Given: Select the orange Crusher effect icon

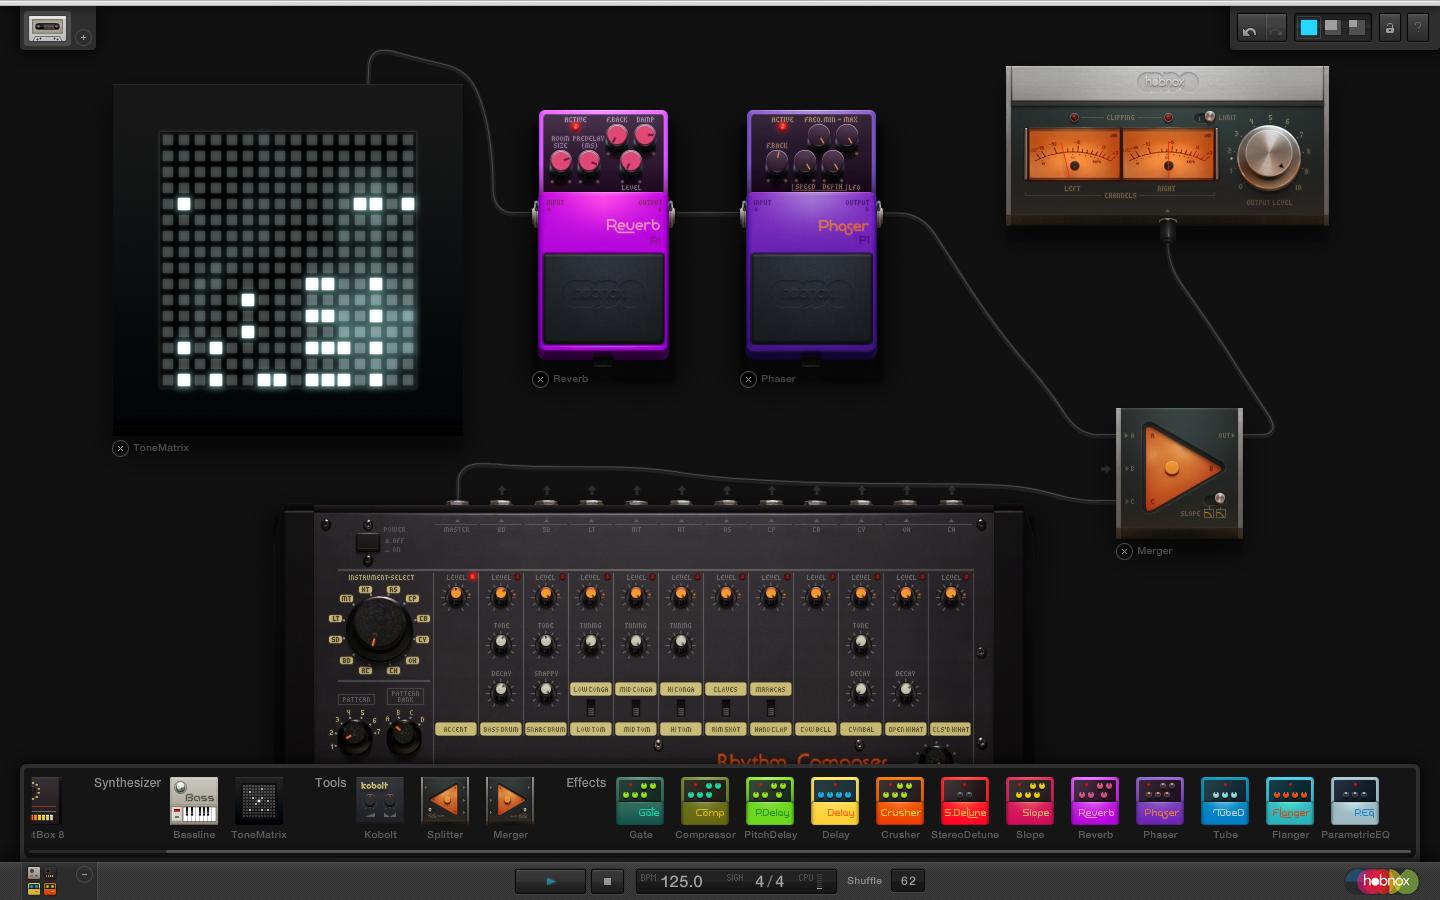Looking at the screenshot, I should point(900,801).
